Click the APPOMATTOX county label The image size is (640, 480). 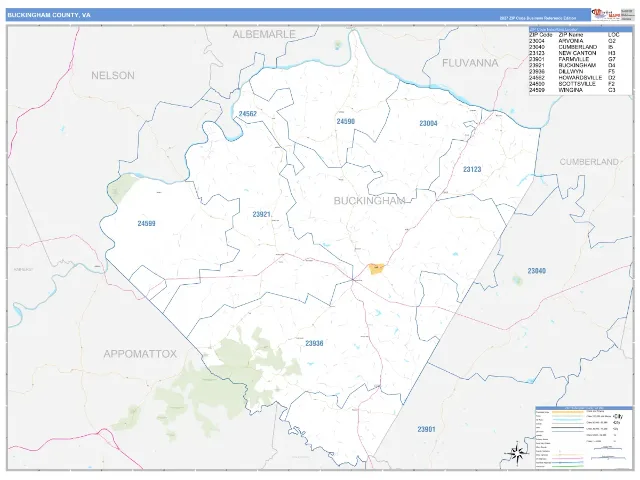pyautogui.click(x=140, y=354)
